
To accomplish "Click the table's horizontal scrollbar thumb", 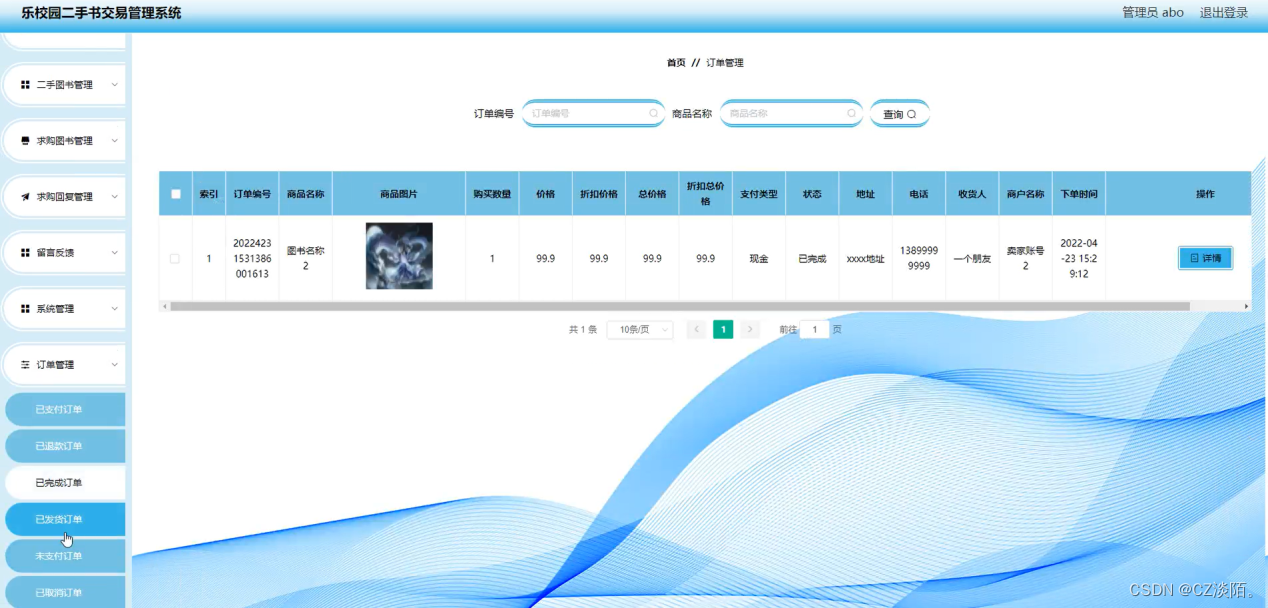I will [680, 306].
